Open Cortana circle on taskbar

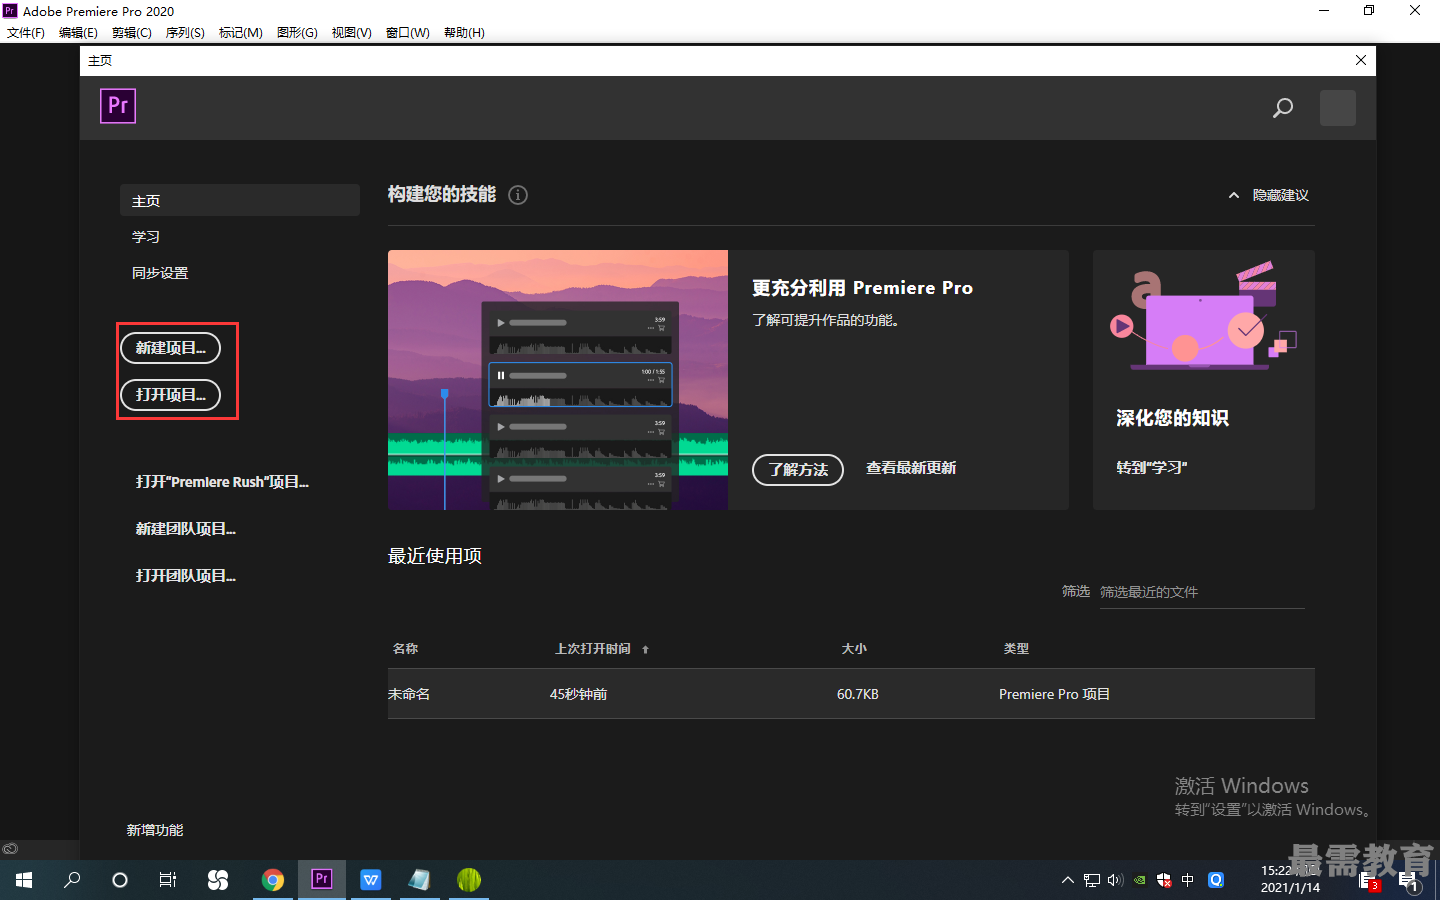120,880
